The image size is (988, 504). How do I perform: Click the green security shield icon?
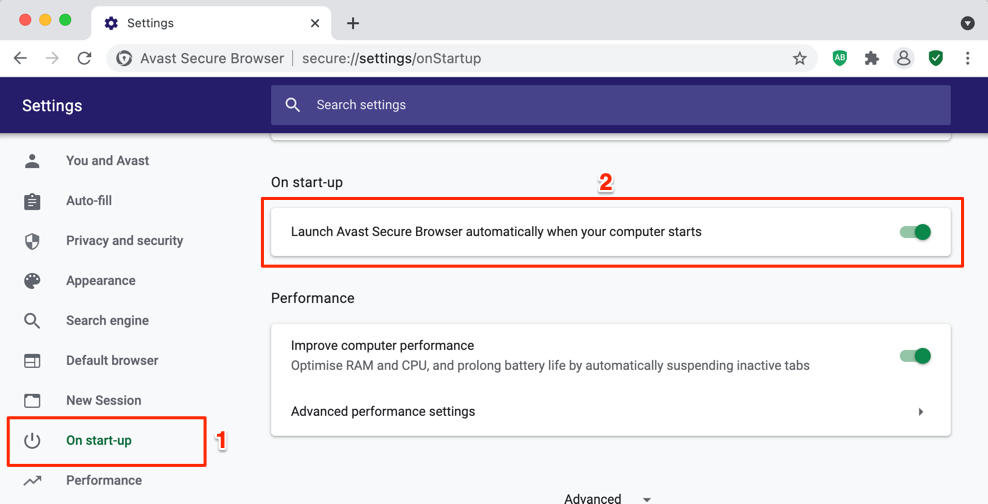(936, 59)
